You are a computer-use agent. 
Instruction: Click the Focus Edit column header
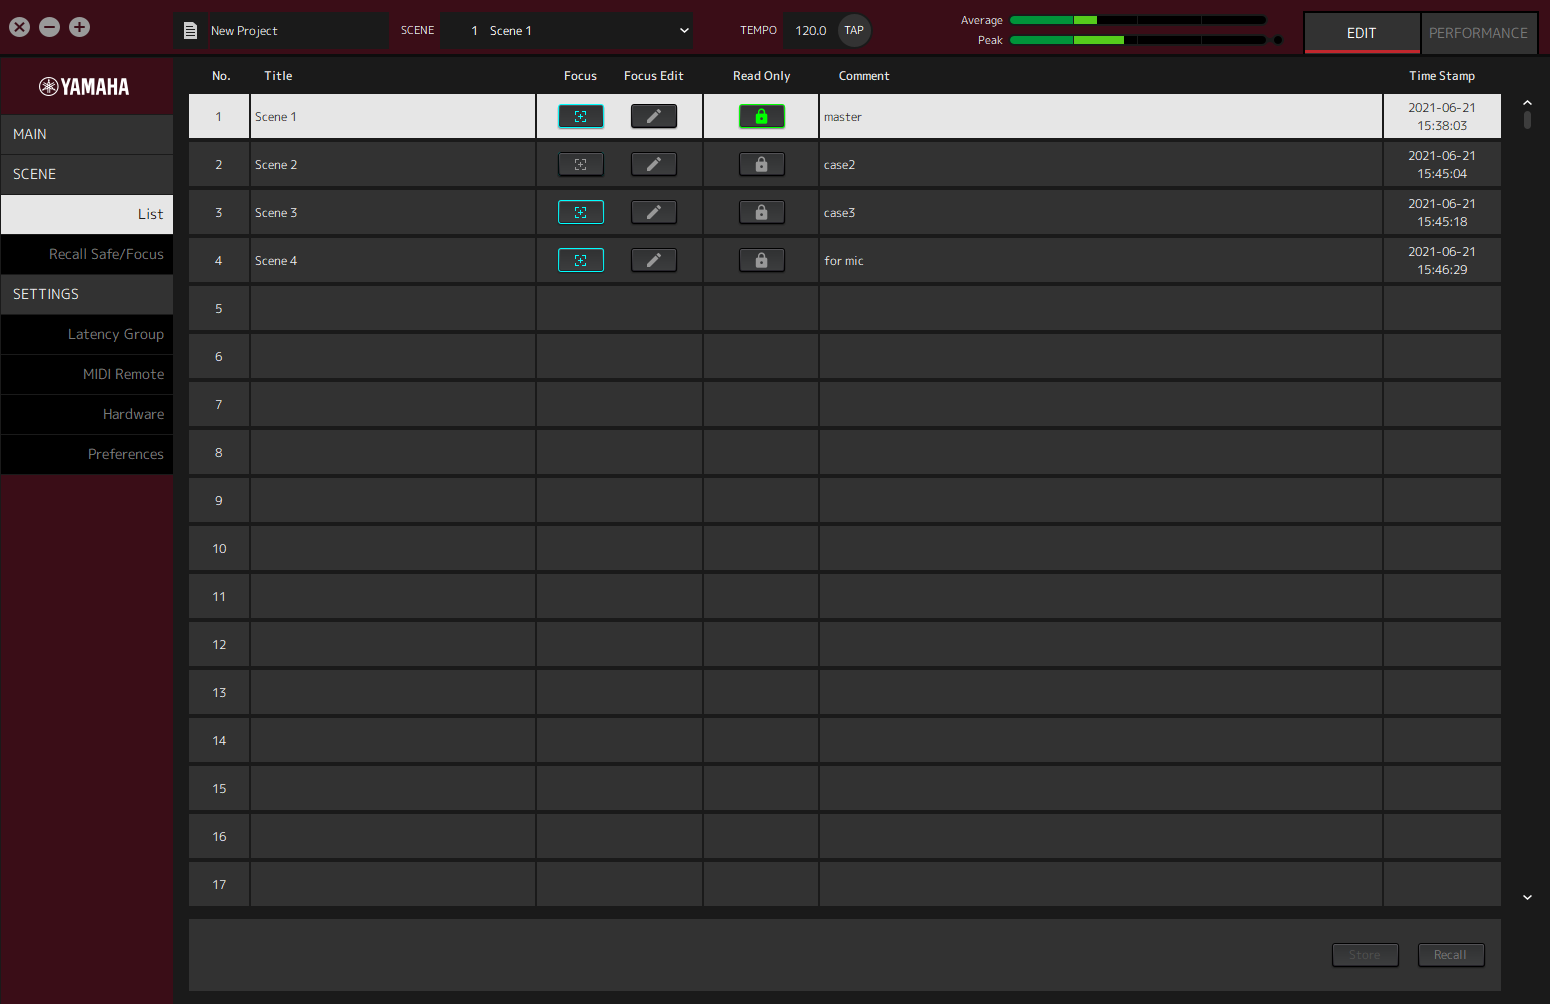pyautogui.click(x=654, y=76)
